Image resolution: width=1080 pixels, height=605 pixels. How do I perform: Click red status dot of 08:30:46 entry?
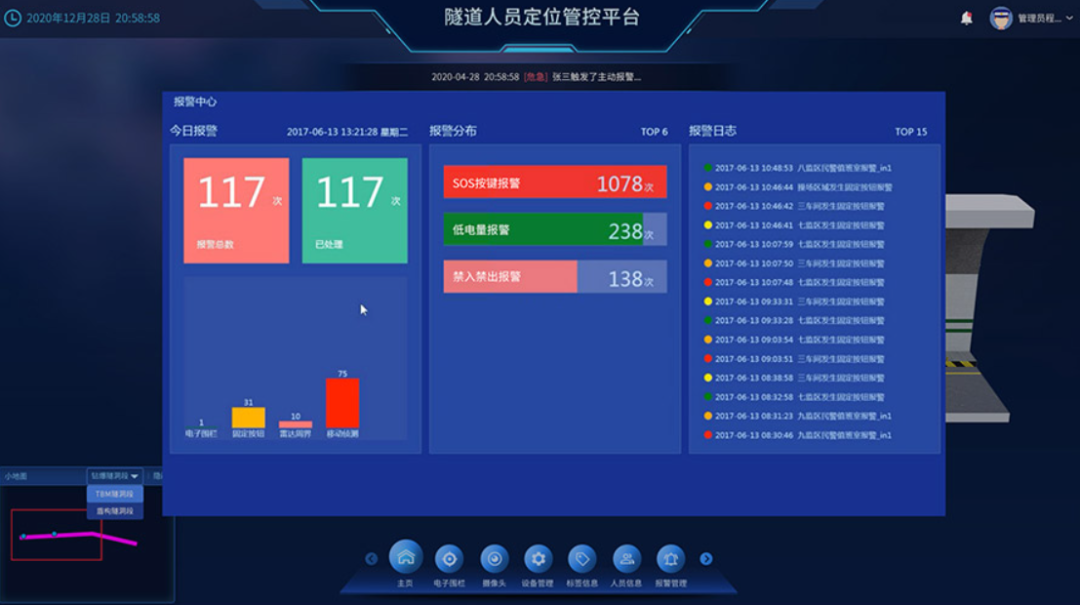pyautogui.click(x=707, y=435)
